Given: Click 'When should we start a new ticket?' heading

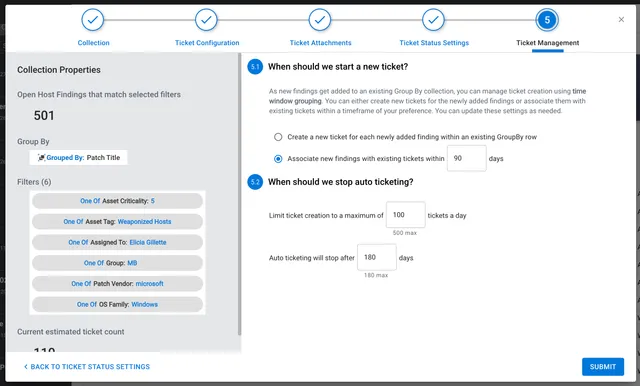Looking at the screenshot, I should [x=338, y=67].
